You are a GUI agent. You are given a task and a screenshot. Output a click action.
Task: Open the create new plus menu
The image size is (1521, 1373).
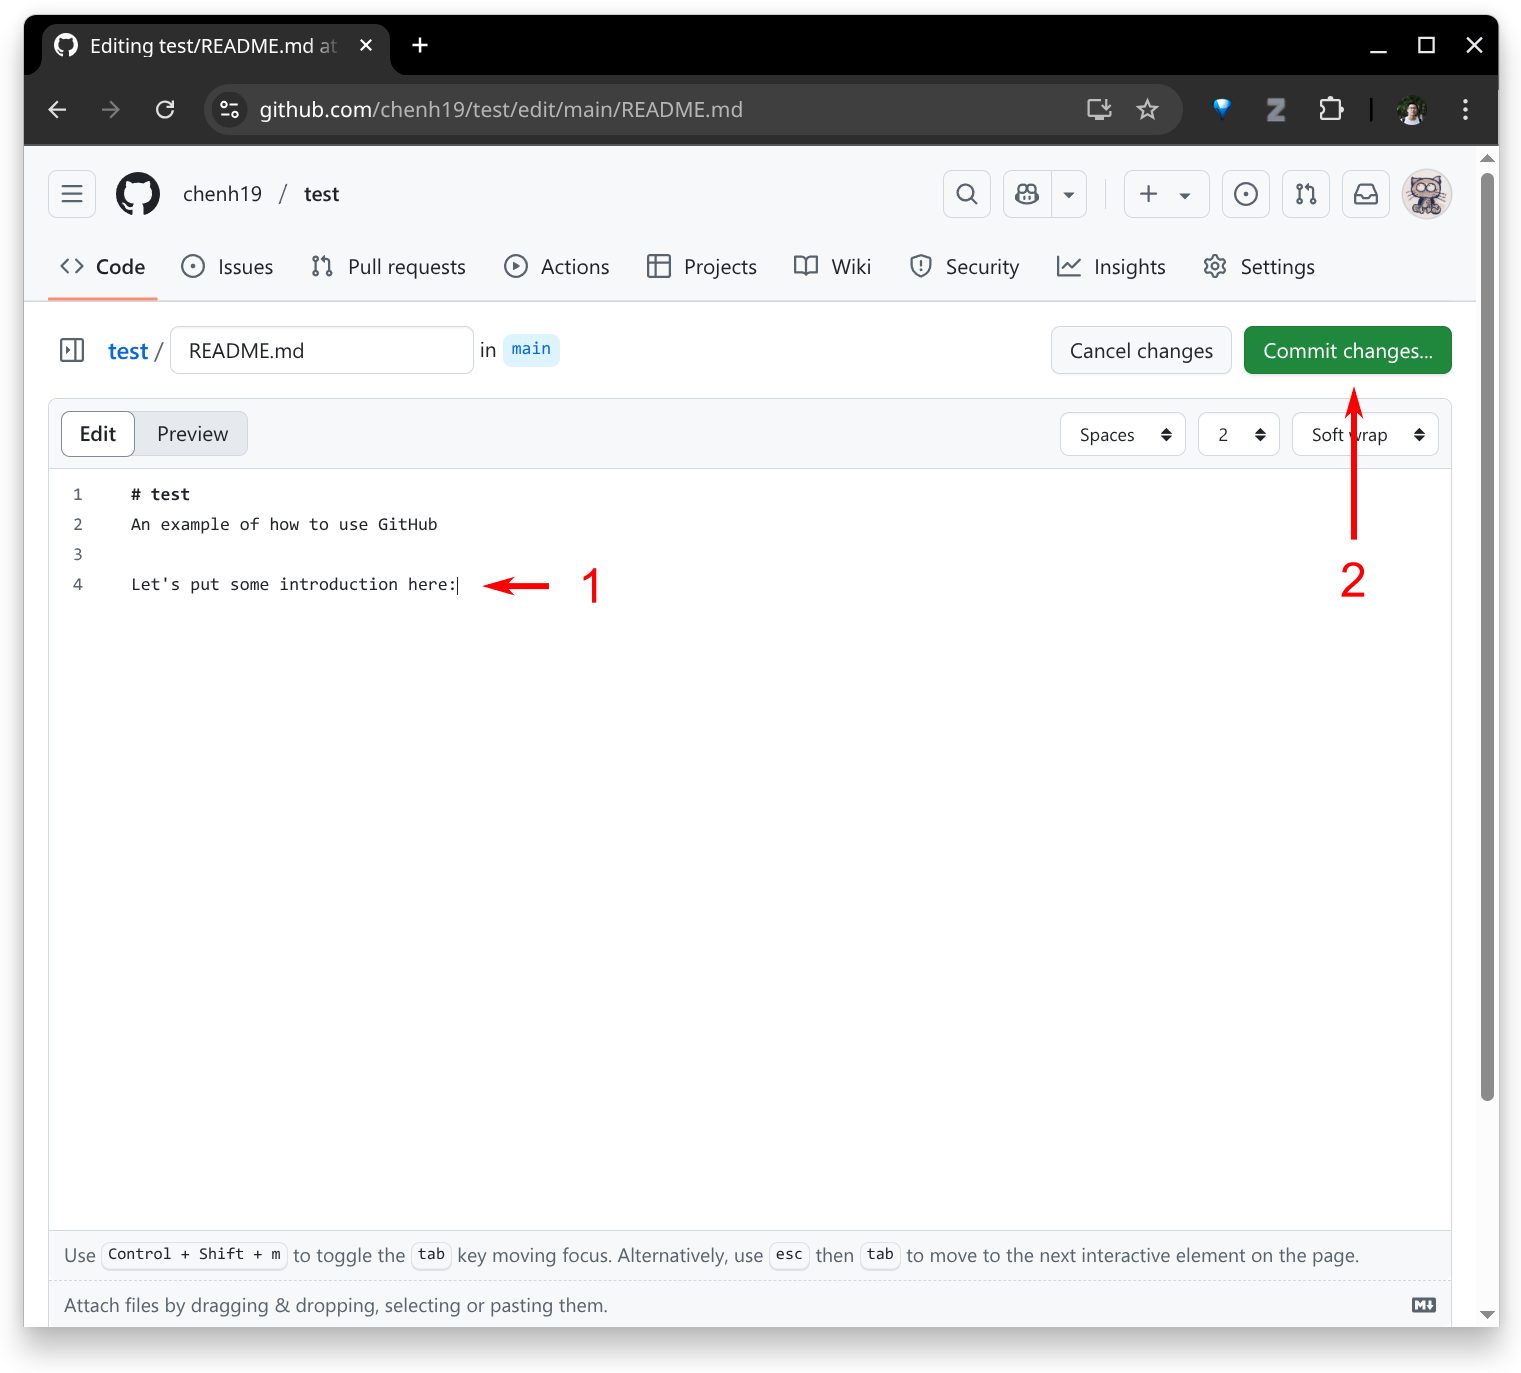[1166, 194]
